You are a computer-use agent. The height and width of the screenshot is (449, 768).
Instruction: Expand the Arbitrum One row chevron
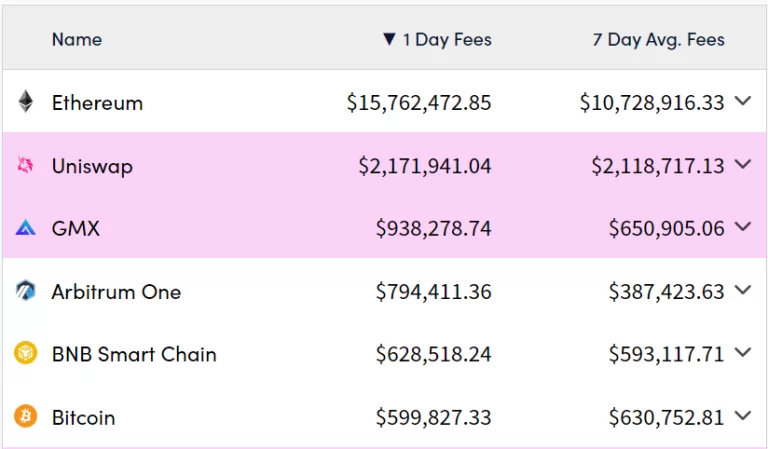pos(742,290)
